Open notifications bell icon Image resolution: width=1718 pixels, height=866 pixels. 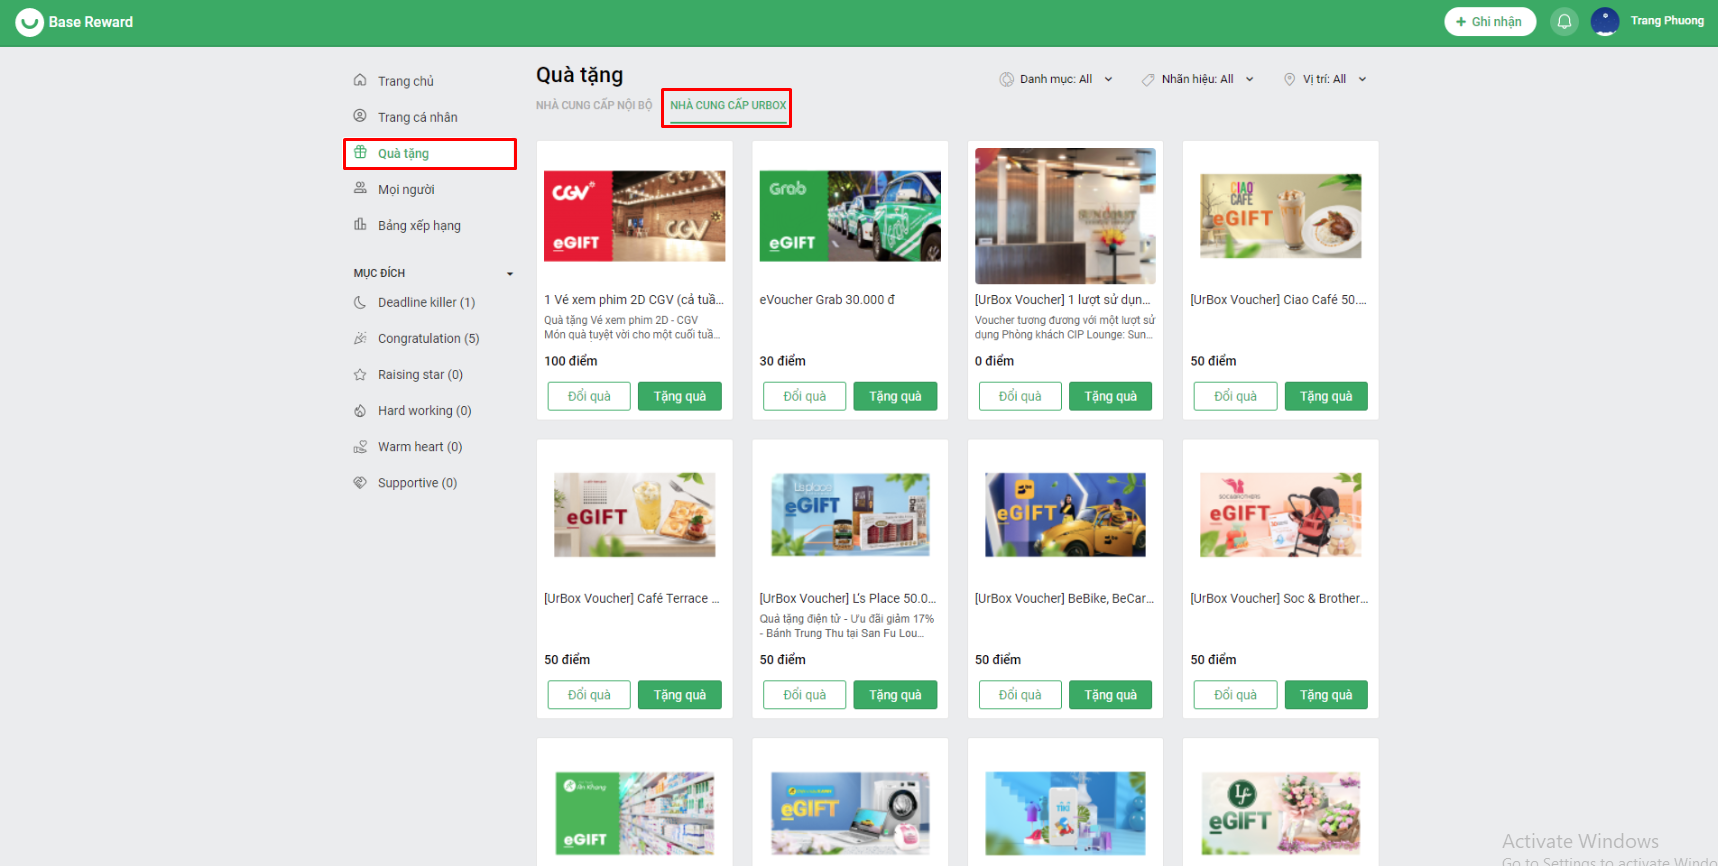click(x=1564, y=21)
